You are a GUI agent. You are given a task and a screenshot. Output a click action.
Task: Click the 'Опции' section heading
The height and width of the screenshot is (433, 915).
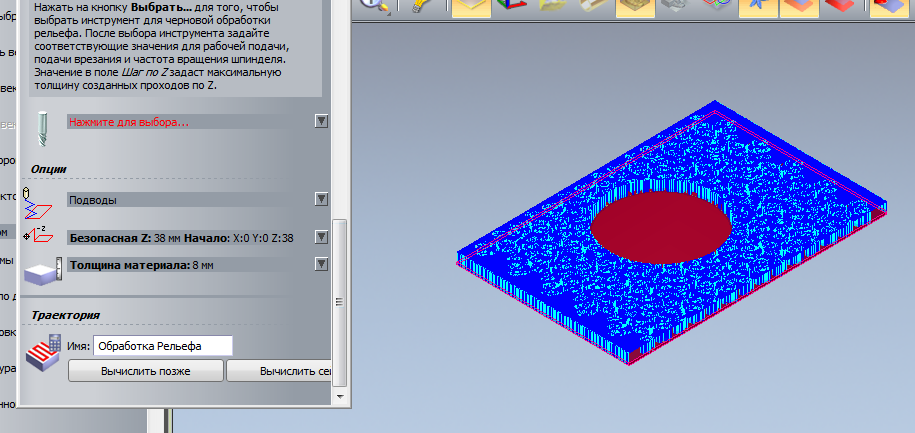tap(48, 169)
